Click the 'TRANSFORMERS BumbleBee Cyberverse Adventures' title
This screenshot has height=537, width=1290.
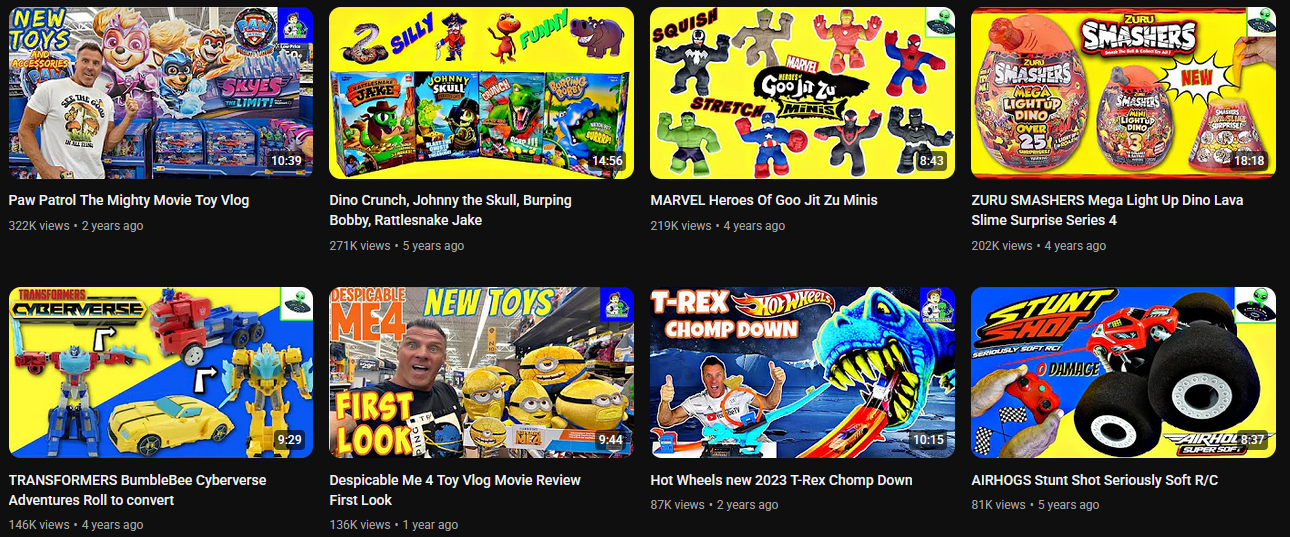pyautogui.click(x=138, y=490)
